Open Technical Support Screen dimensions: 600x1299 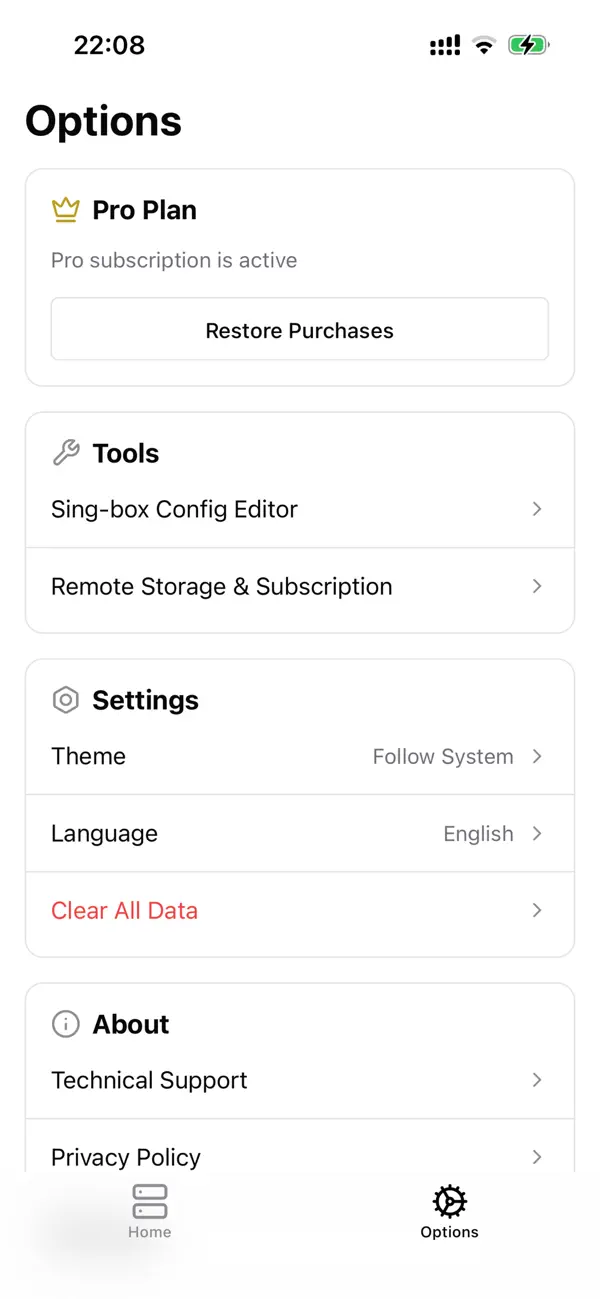click(x=149, y=1080)
